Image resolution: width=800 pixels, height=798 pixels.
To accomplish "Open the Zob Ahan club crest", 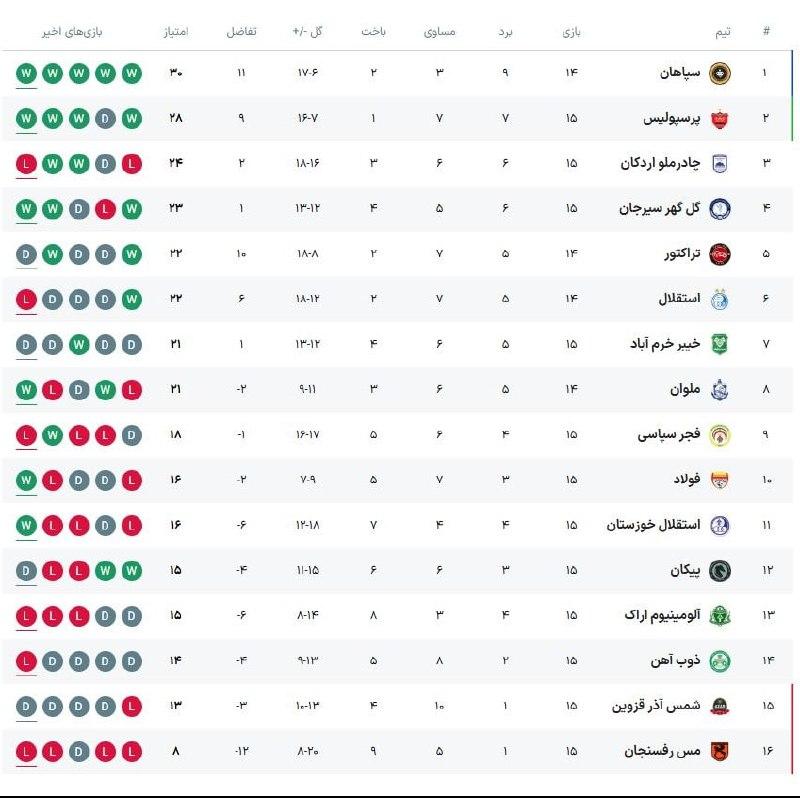I will tap(719, 660).
